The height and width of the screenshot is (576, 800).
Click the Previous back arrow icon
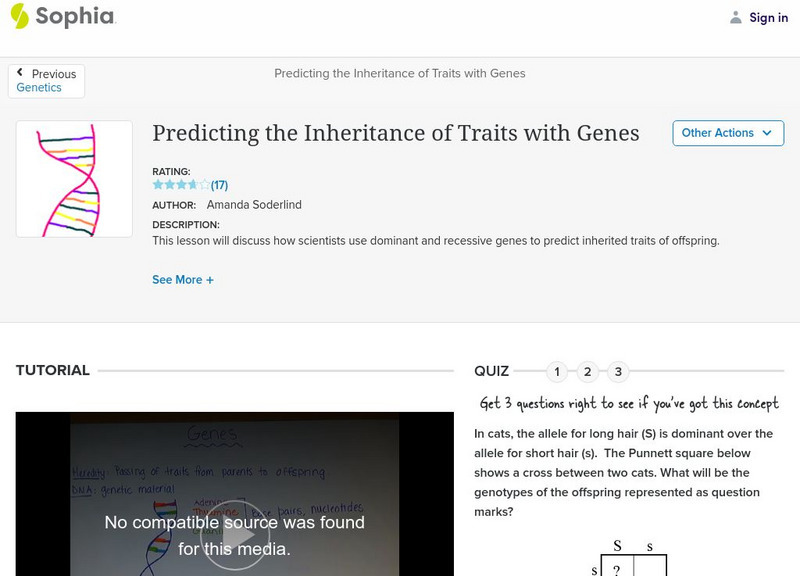(20, 74)
